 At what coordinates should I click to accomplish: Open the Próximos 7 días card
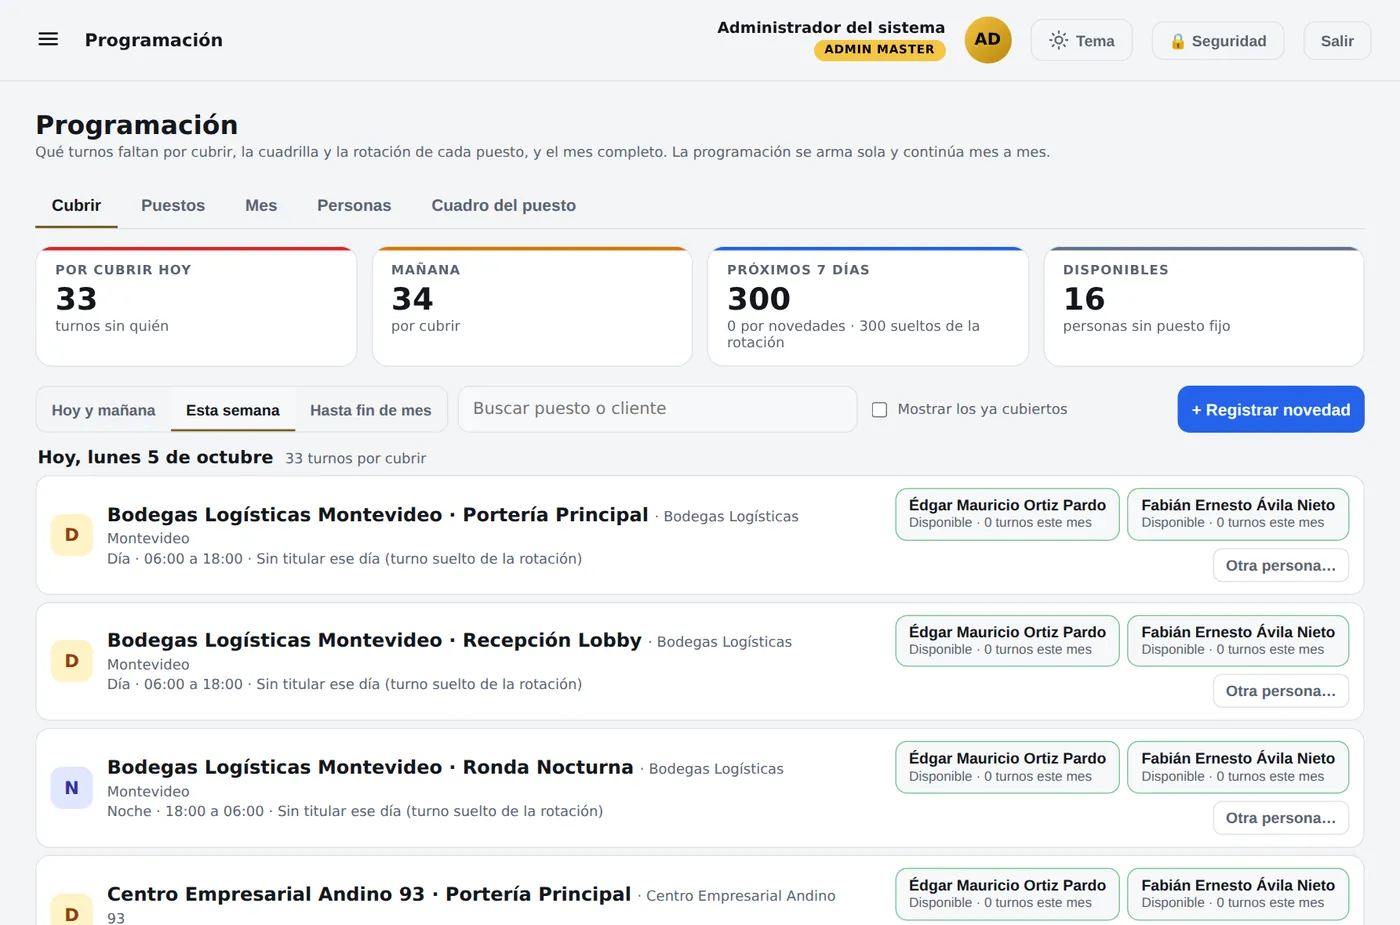click(868, 306)
